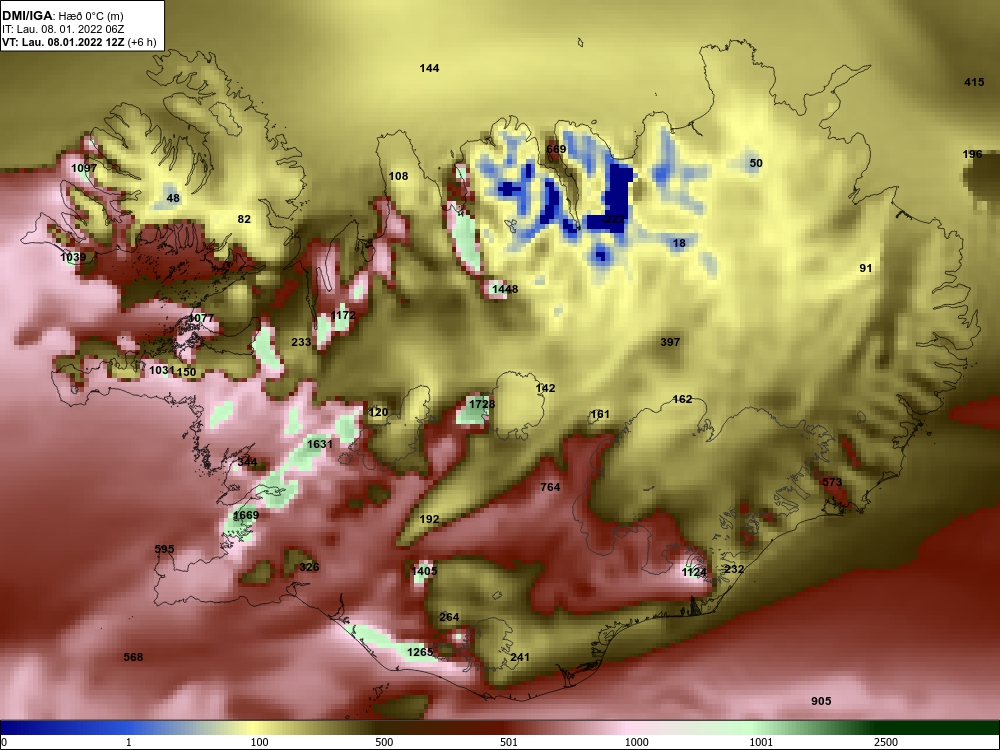1000x750 pixels.
Task: Click the value 48 on the map
Action: pos(173,198)
